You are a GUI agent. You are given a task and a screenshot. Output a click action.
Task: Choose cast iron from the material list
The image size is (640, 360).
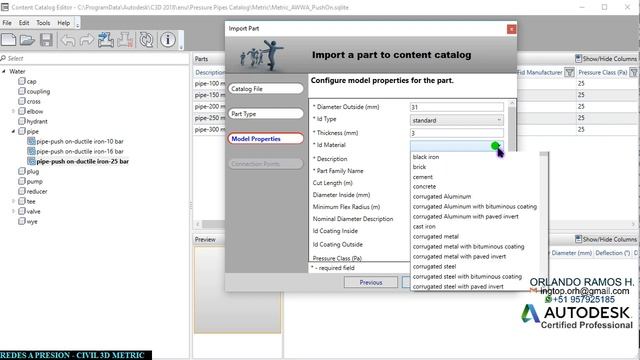[424, 226]
